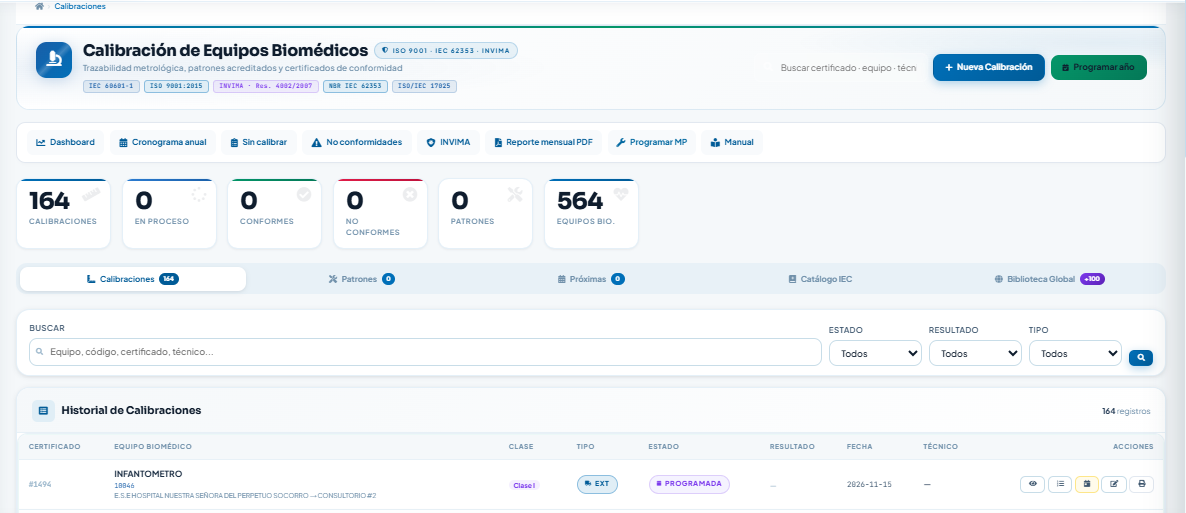Print calibration #1494
This screenshot has height=513, width=1186.
pyautogui.click(x=1141, y=484)
